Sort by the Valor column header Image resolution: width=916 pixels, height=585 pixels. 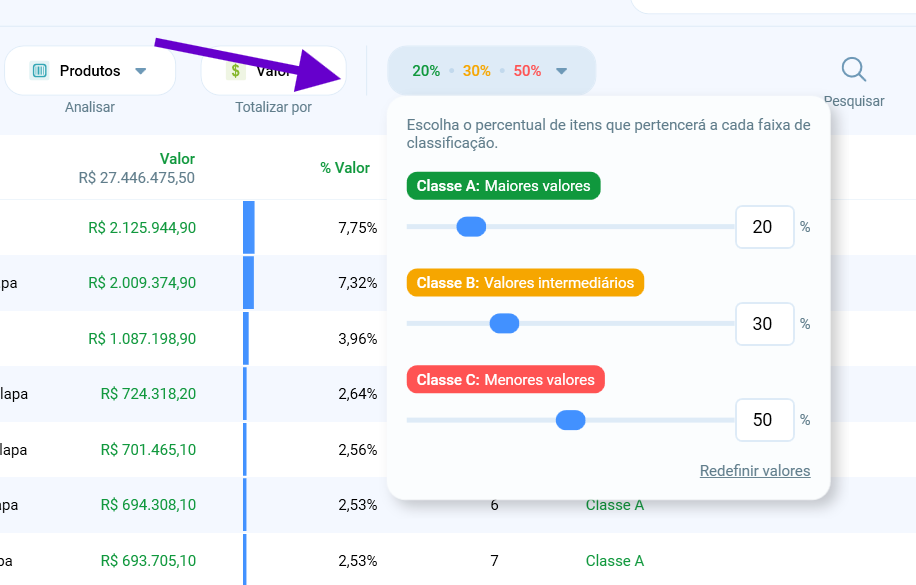[x=177, y=159]
